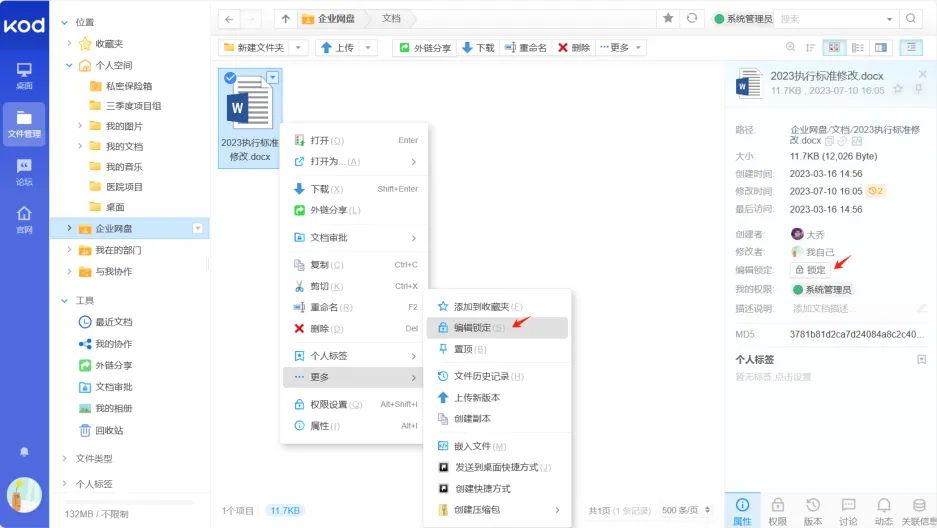
Task: Choose 权限设置 in context menu
Action: point(356,404)
